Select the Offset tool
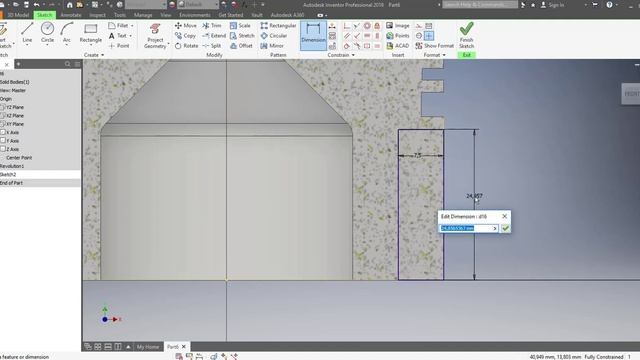Viewport: 640px width, 360px height. pos(241,46)
